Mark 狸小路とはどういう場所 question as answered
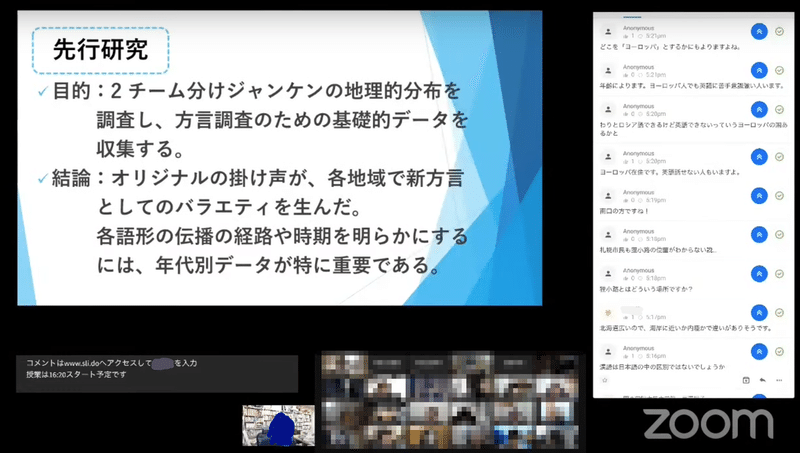800x453 pixels. point(779,274)
